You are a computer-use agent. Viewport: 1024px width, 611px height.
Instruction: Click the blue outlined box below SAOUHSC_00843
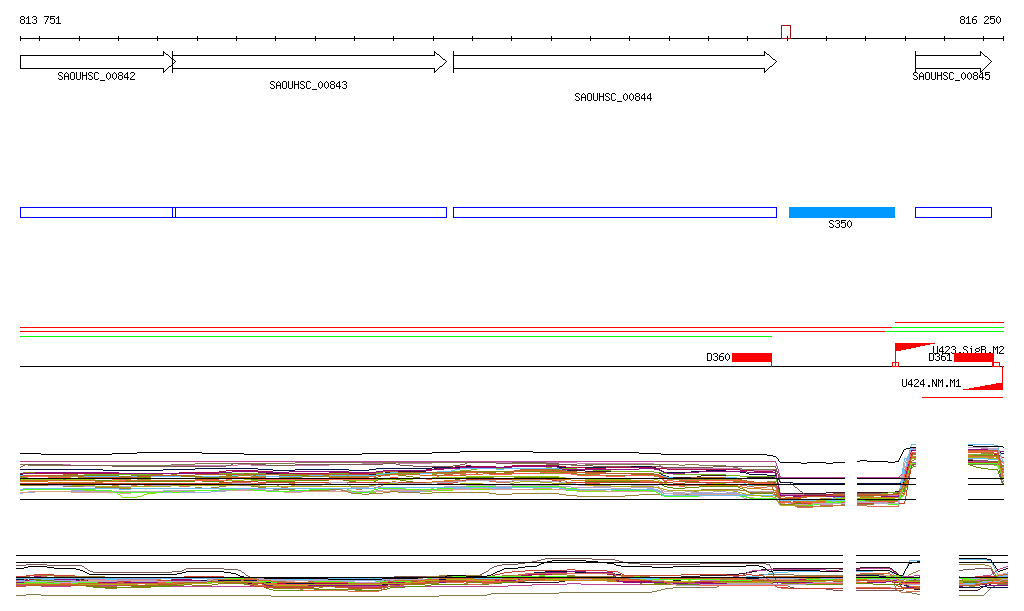click(x=310, y=212)
